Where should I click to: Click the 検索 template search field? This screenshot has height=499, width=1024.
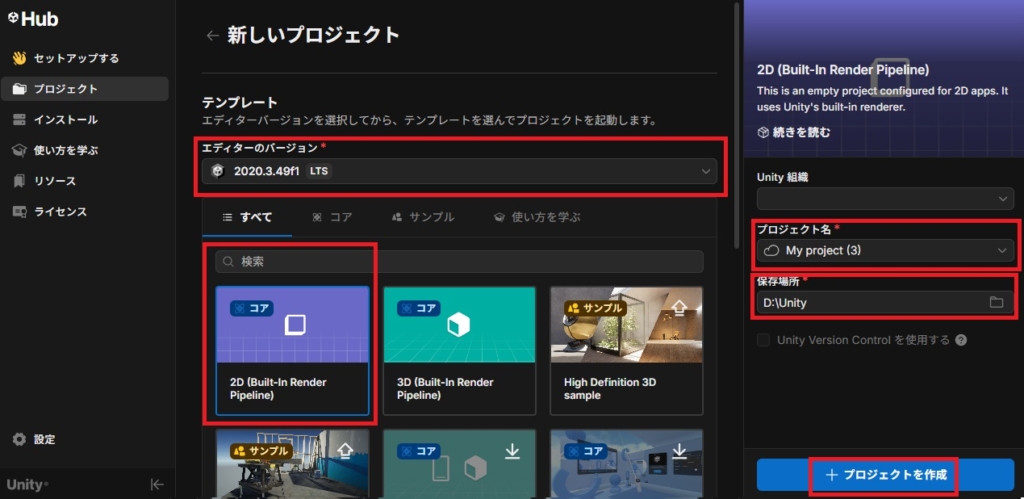pos(459,261)
